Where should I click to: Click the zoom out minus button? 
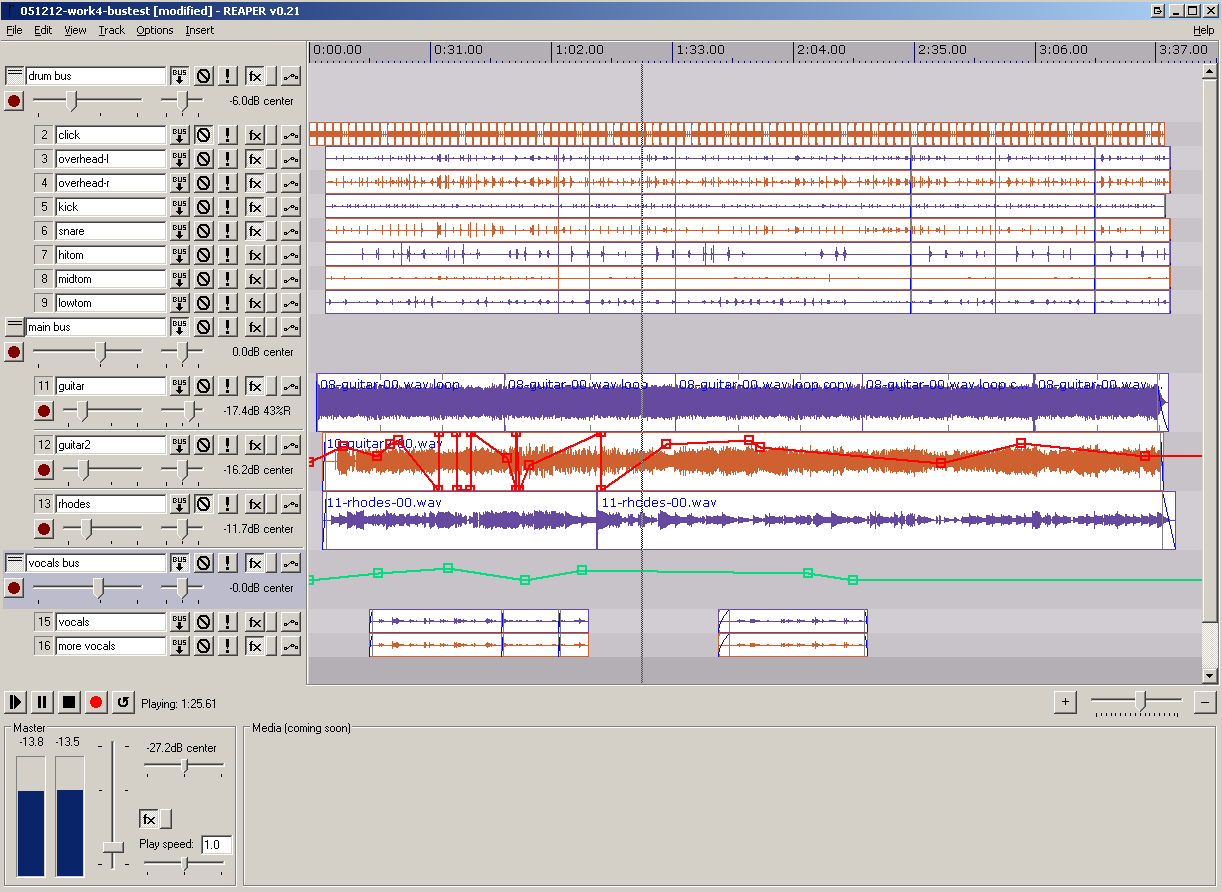1205,702
